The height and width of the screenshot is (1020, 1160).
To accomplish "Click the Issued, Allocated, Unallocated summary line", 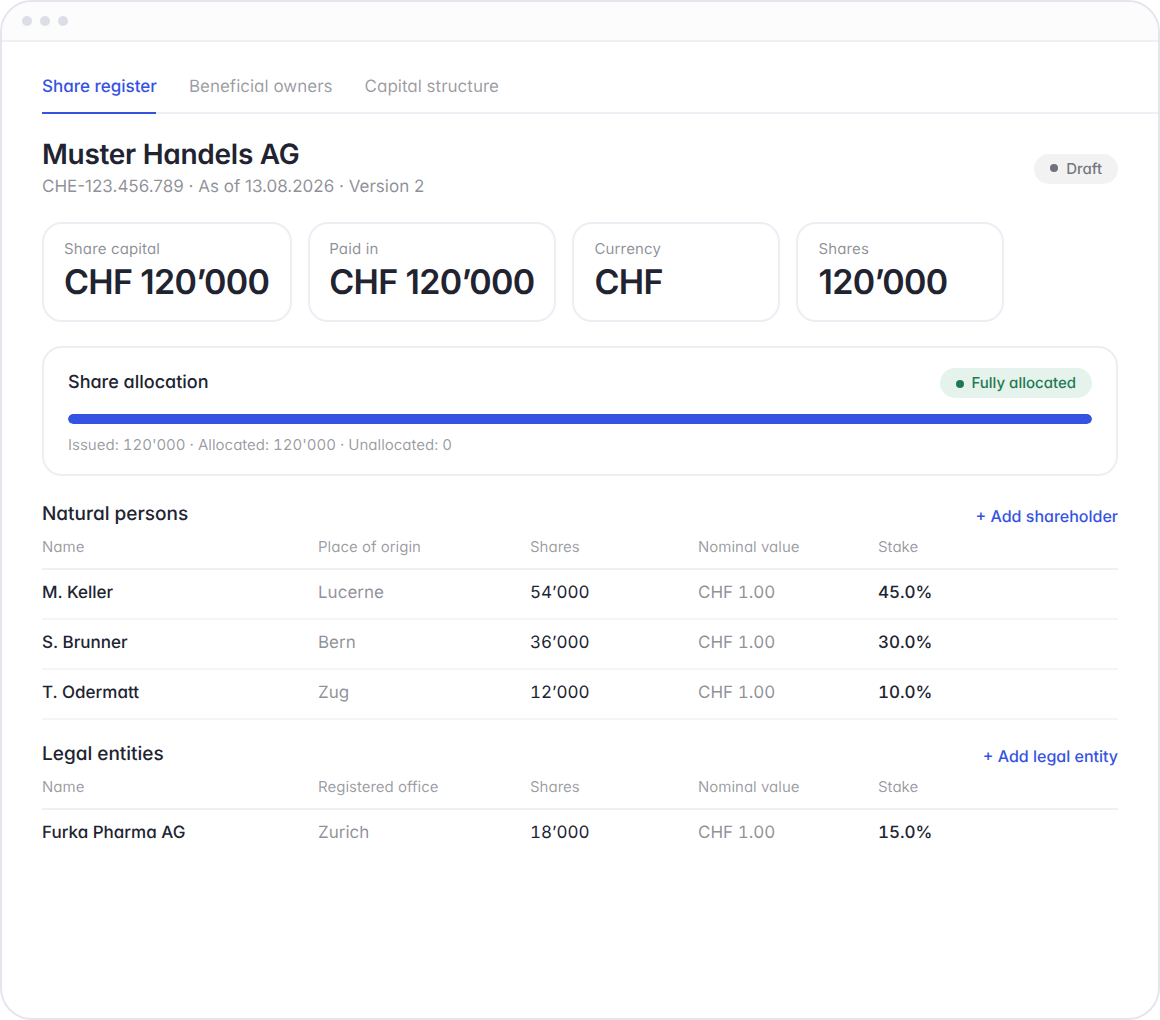I will click(260, 445).
